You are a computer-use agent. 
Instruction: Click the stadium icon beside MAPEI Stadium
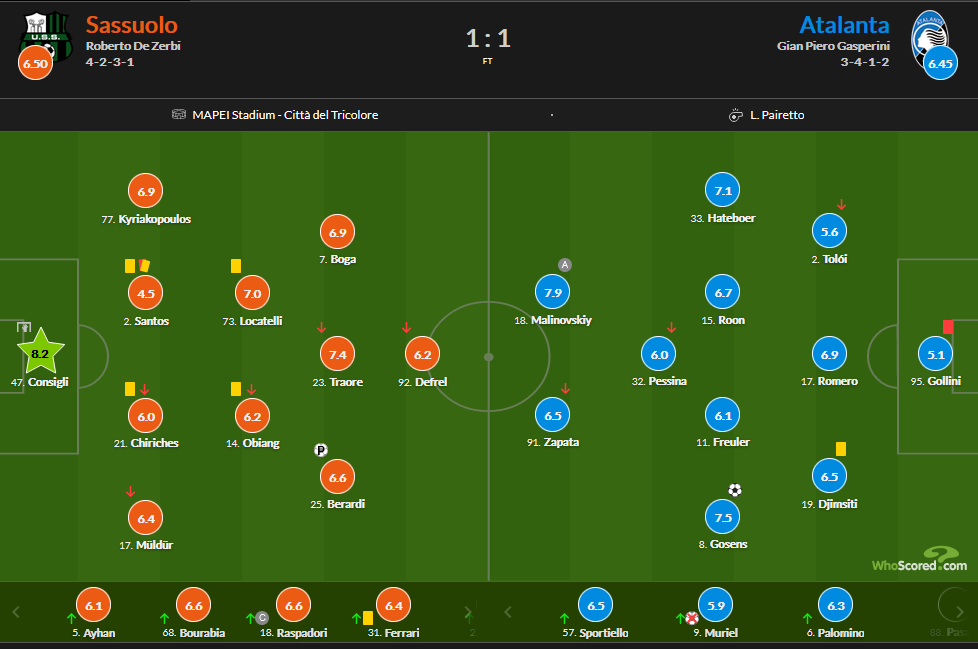[179, 115]
